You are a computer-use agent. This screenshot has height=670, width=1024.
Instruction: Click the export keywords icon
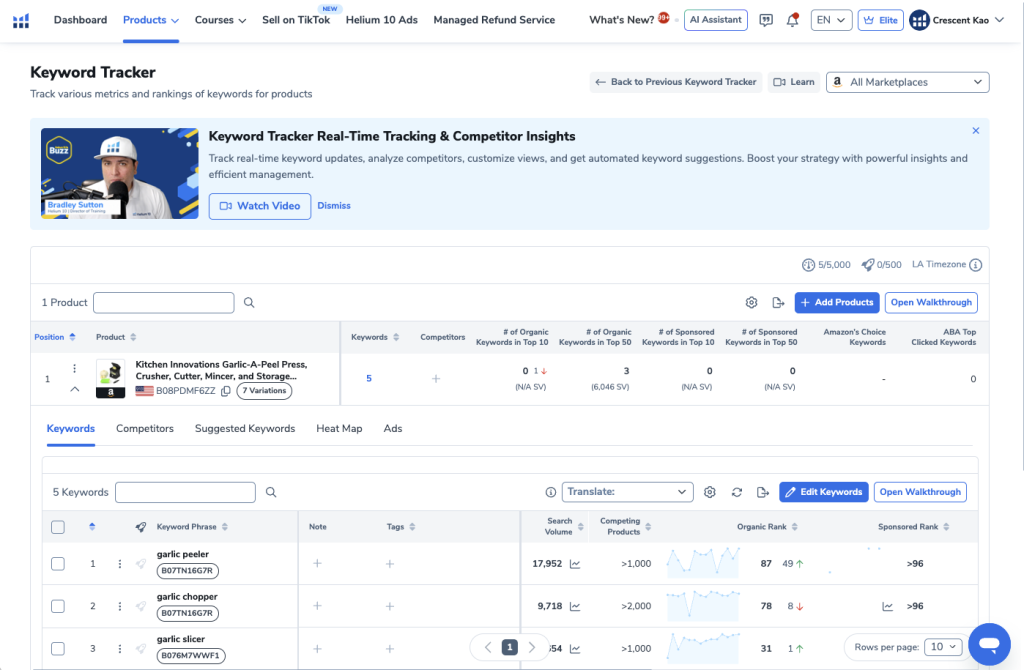coord(762,492)
